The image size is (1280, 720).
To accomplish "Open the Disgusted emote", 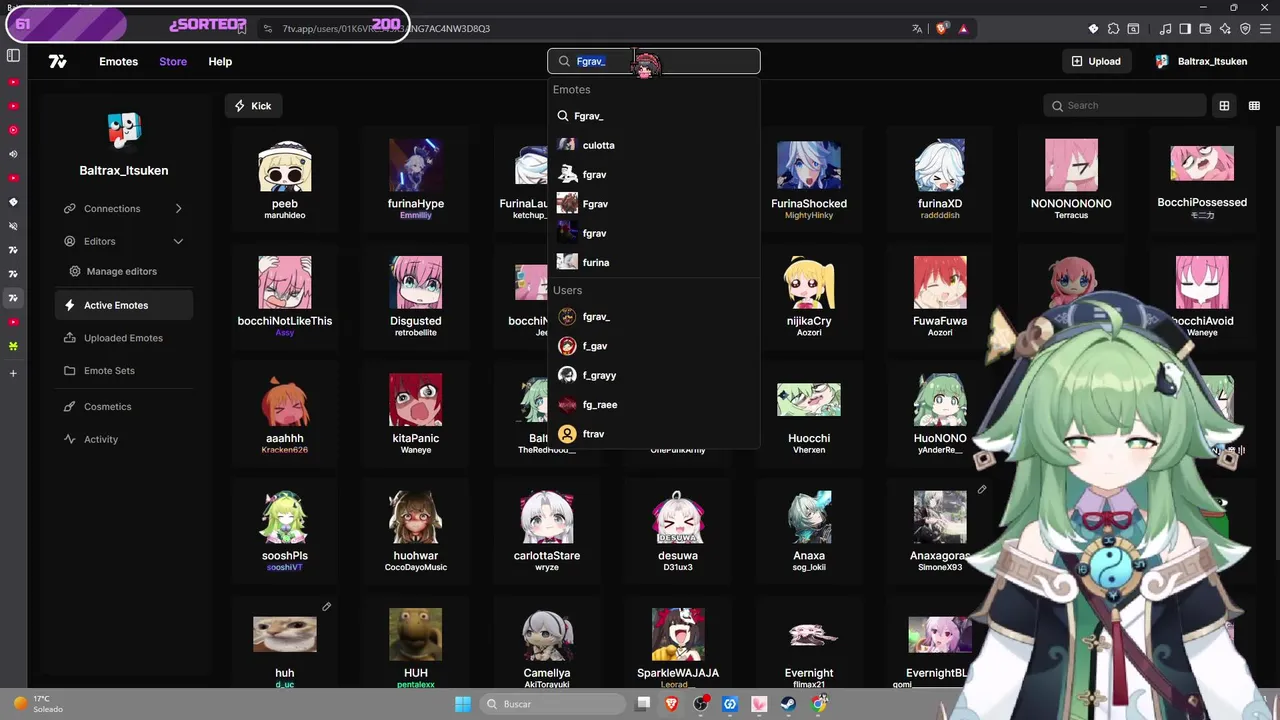I will point(416,295).
